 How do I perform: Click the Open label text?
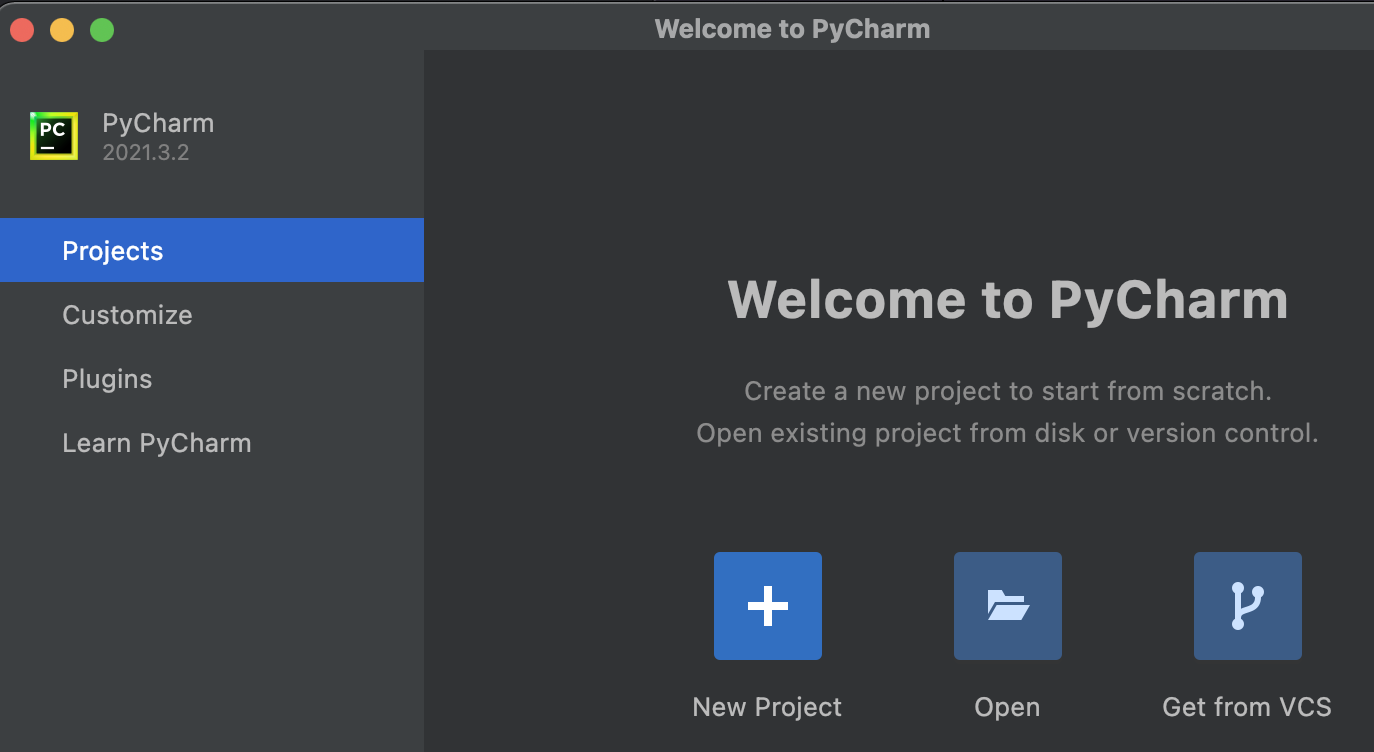coord(1007,707)
